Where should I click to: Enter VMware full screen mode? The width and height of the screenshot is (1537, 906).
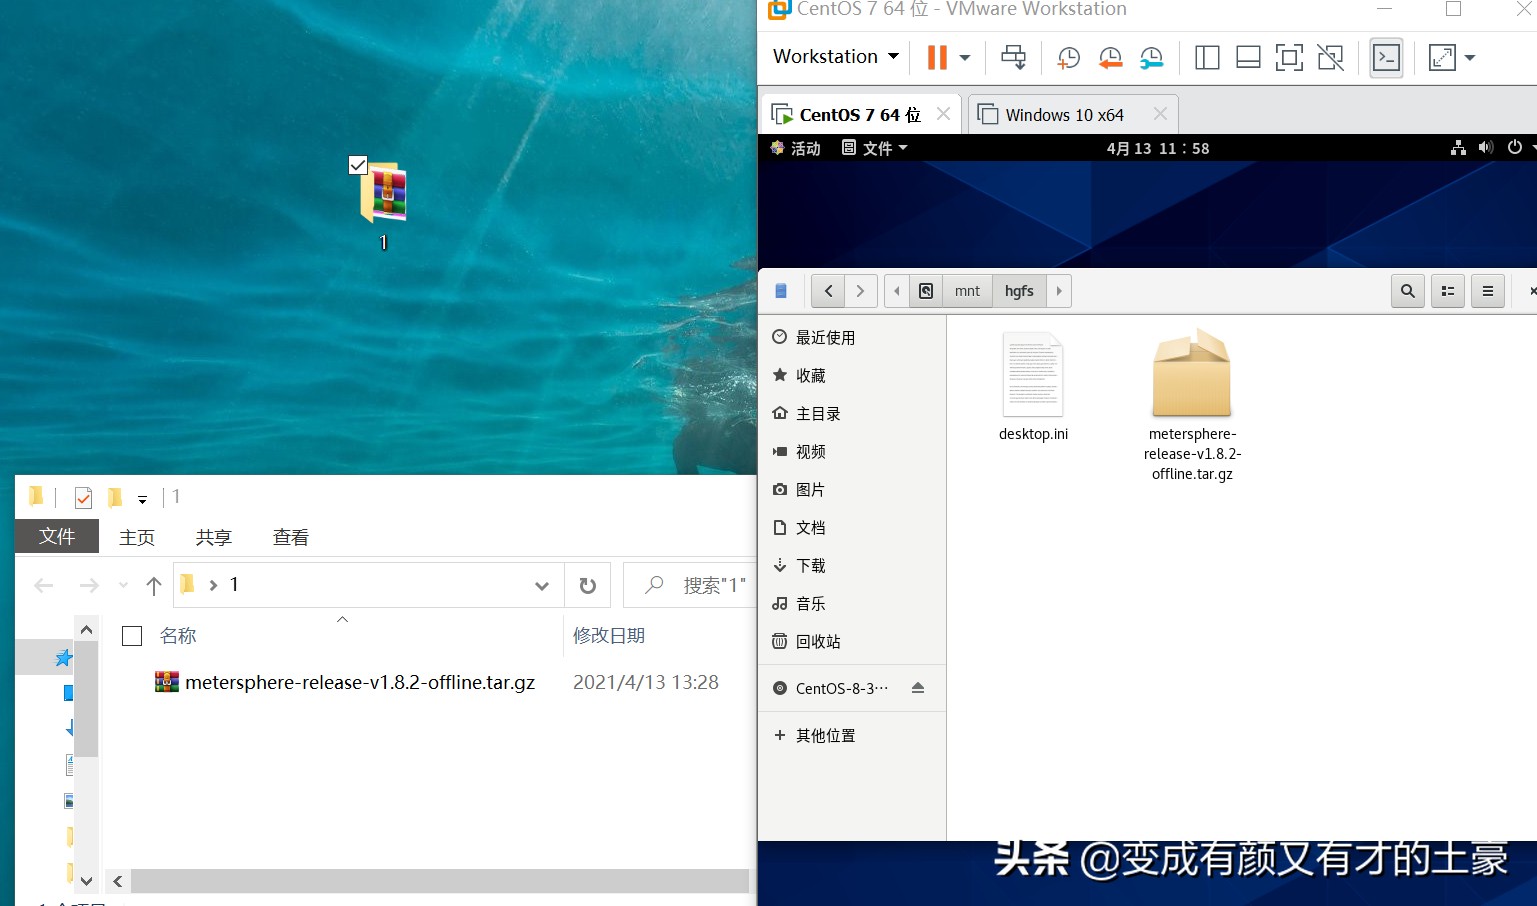pyautogui.click(x=1289, y=58)
